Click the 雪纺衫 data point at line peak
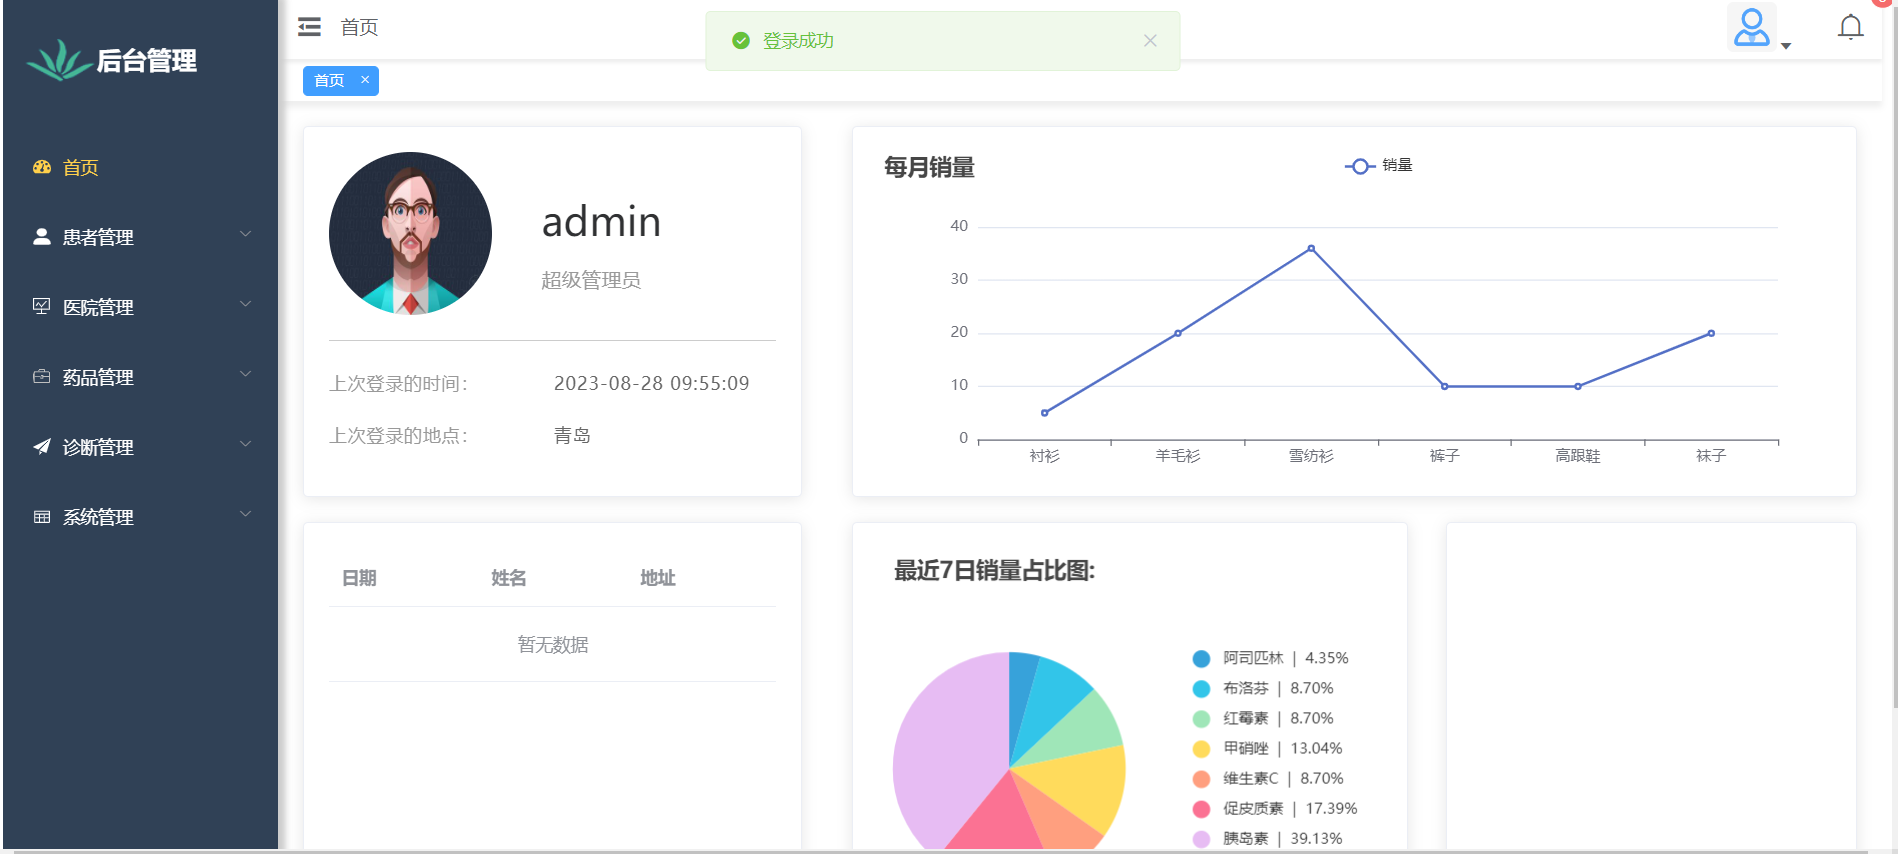1898x854 pixels. 1311,248
